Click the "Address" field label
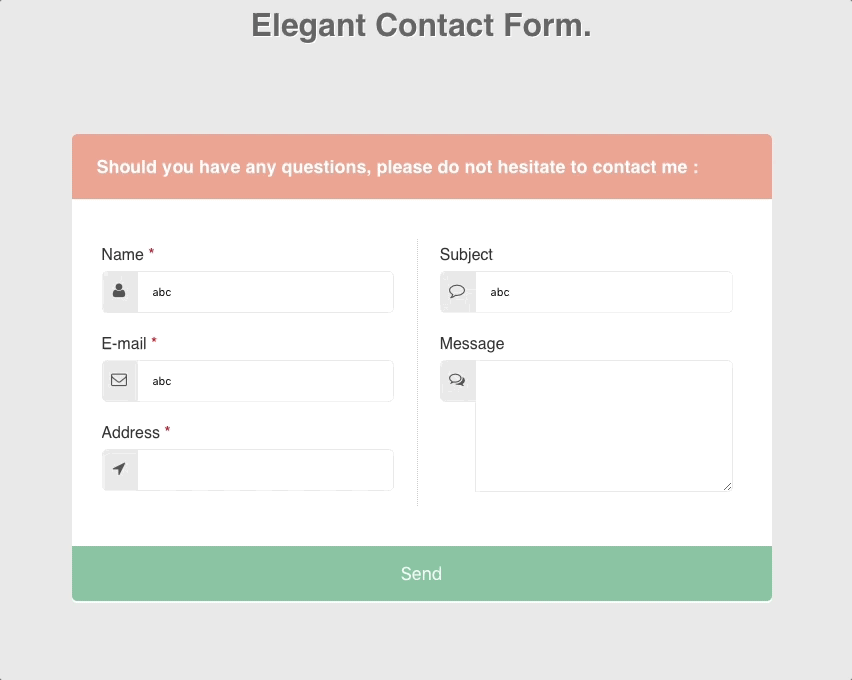Screen dimensions: 852x680 click(130, 432)
